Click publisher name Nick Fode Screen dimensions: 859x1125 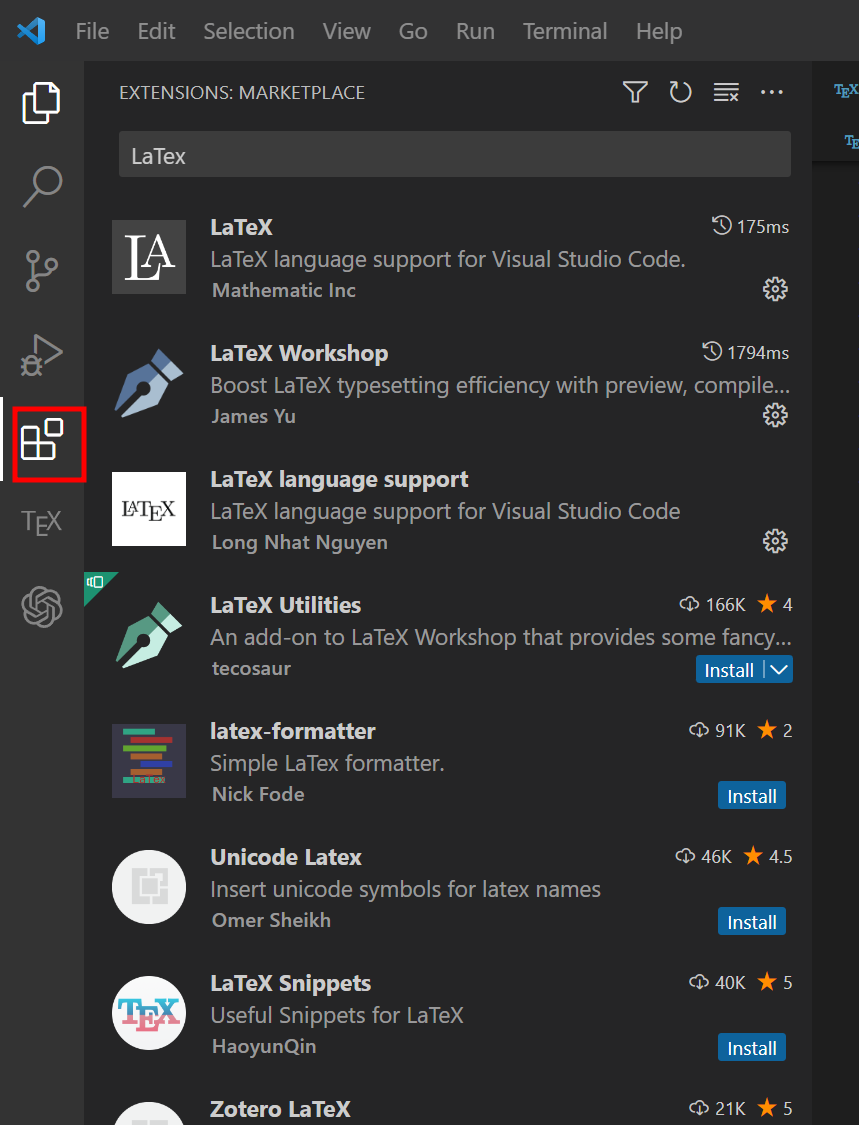click(258, 794)
